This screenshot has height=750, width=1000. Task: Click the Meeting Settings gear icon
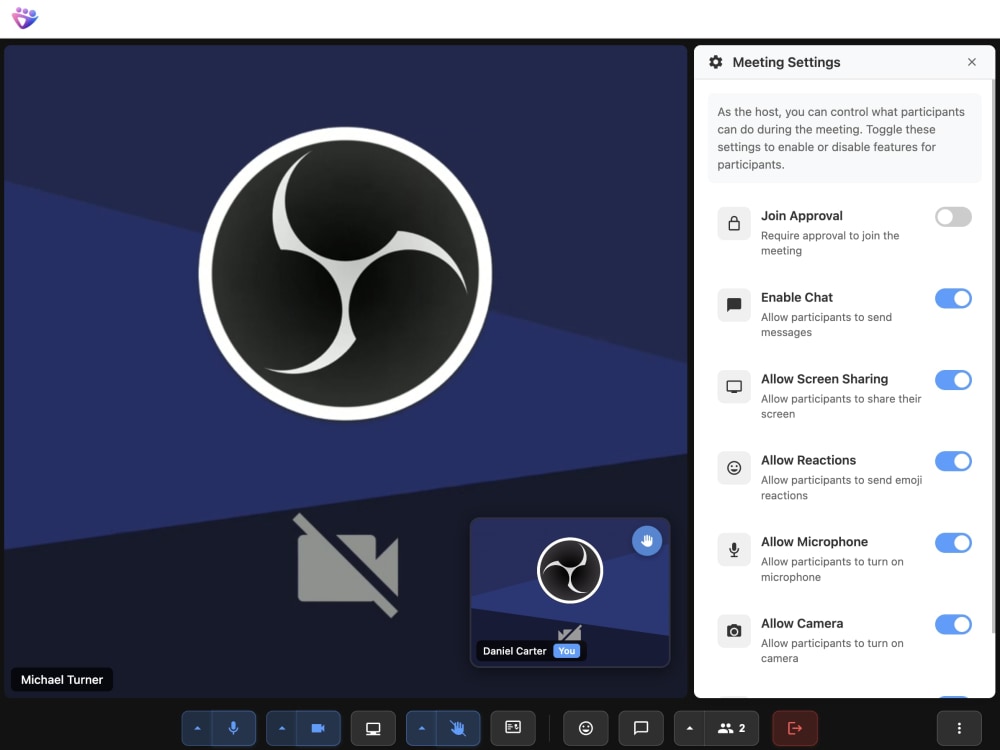pos(716,62)
